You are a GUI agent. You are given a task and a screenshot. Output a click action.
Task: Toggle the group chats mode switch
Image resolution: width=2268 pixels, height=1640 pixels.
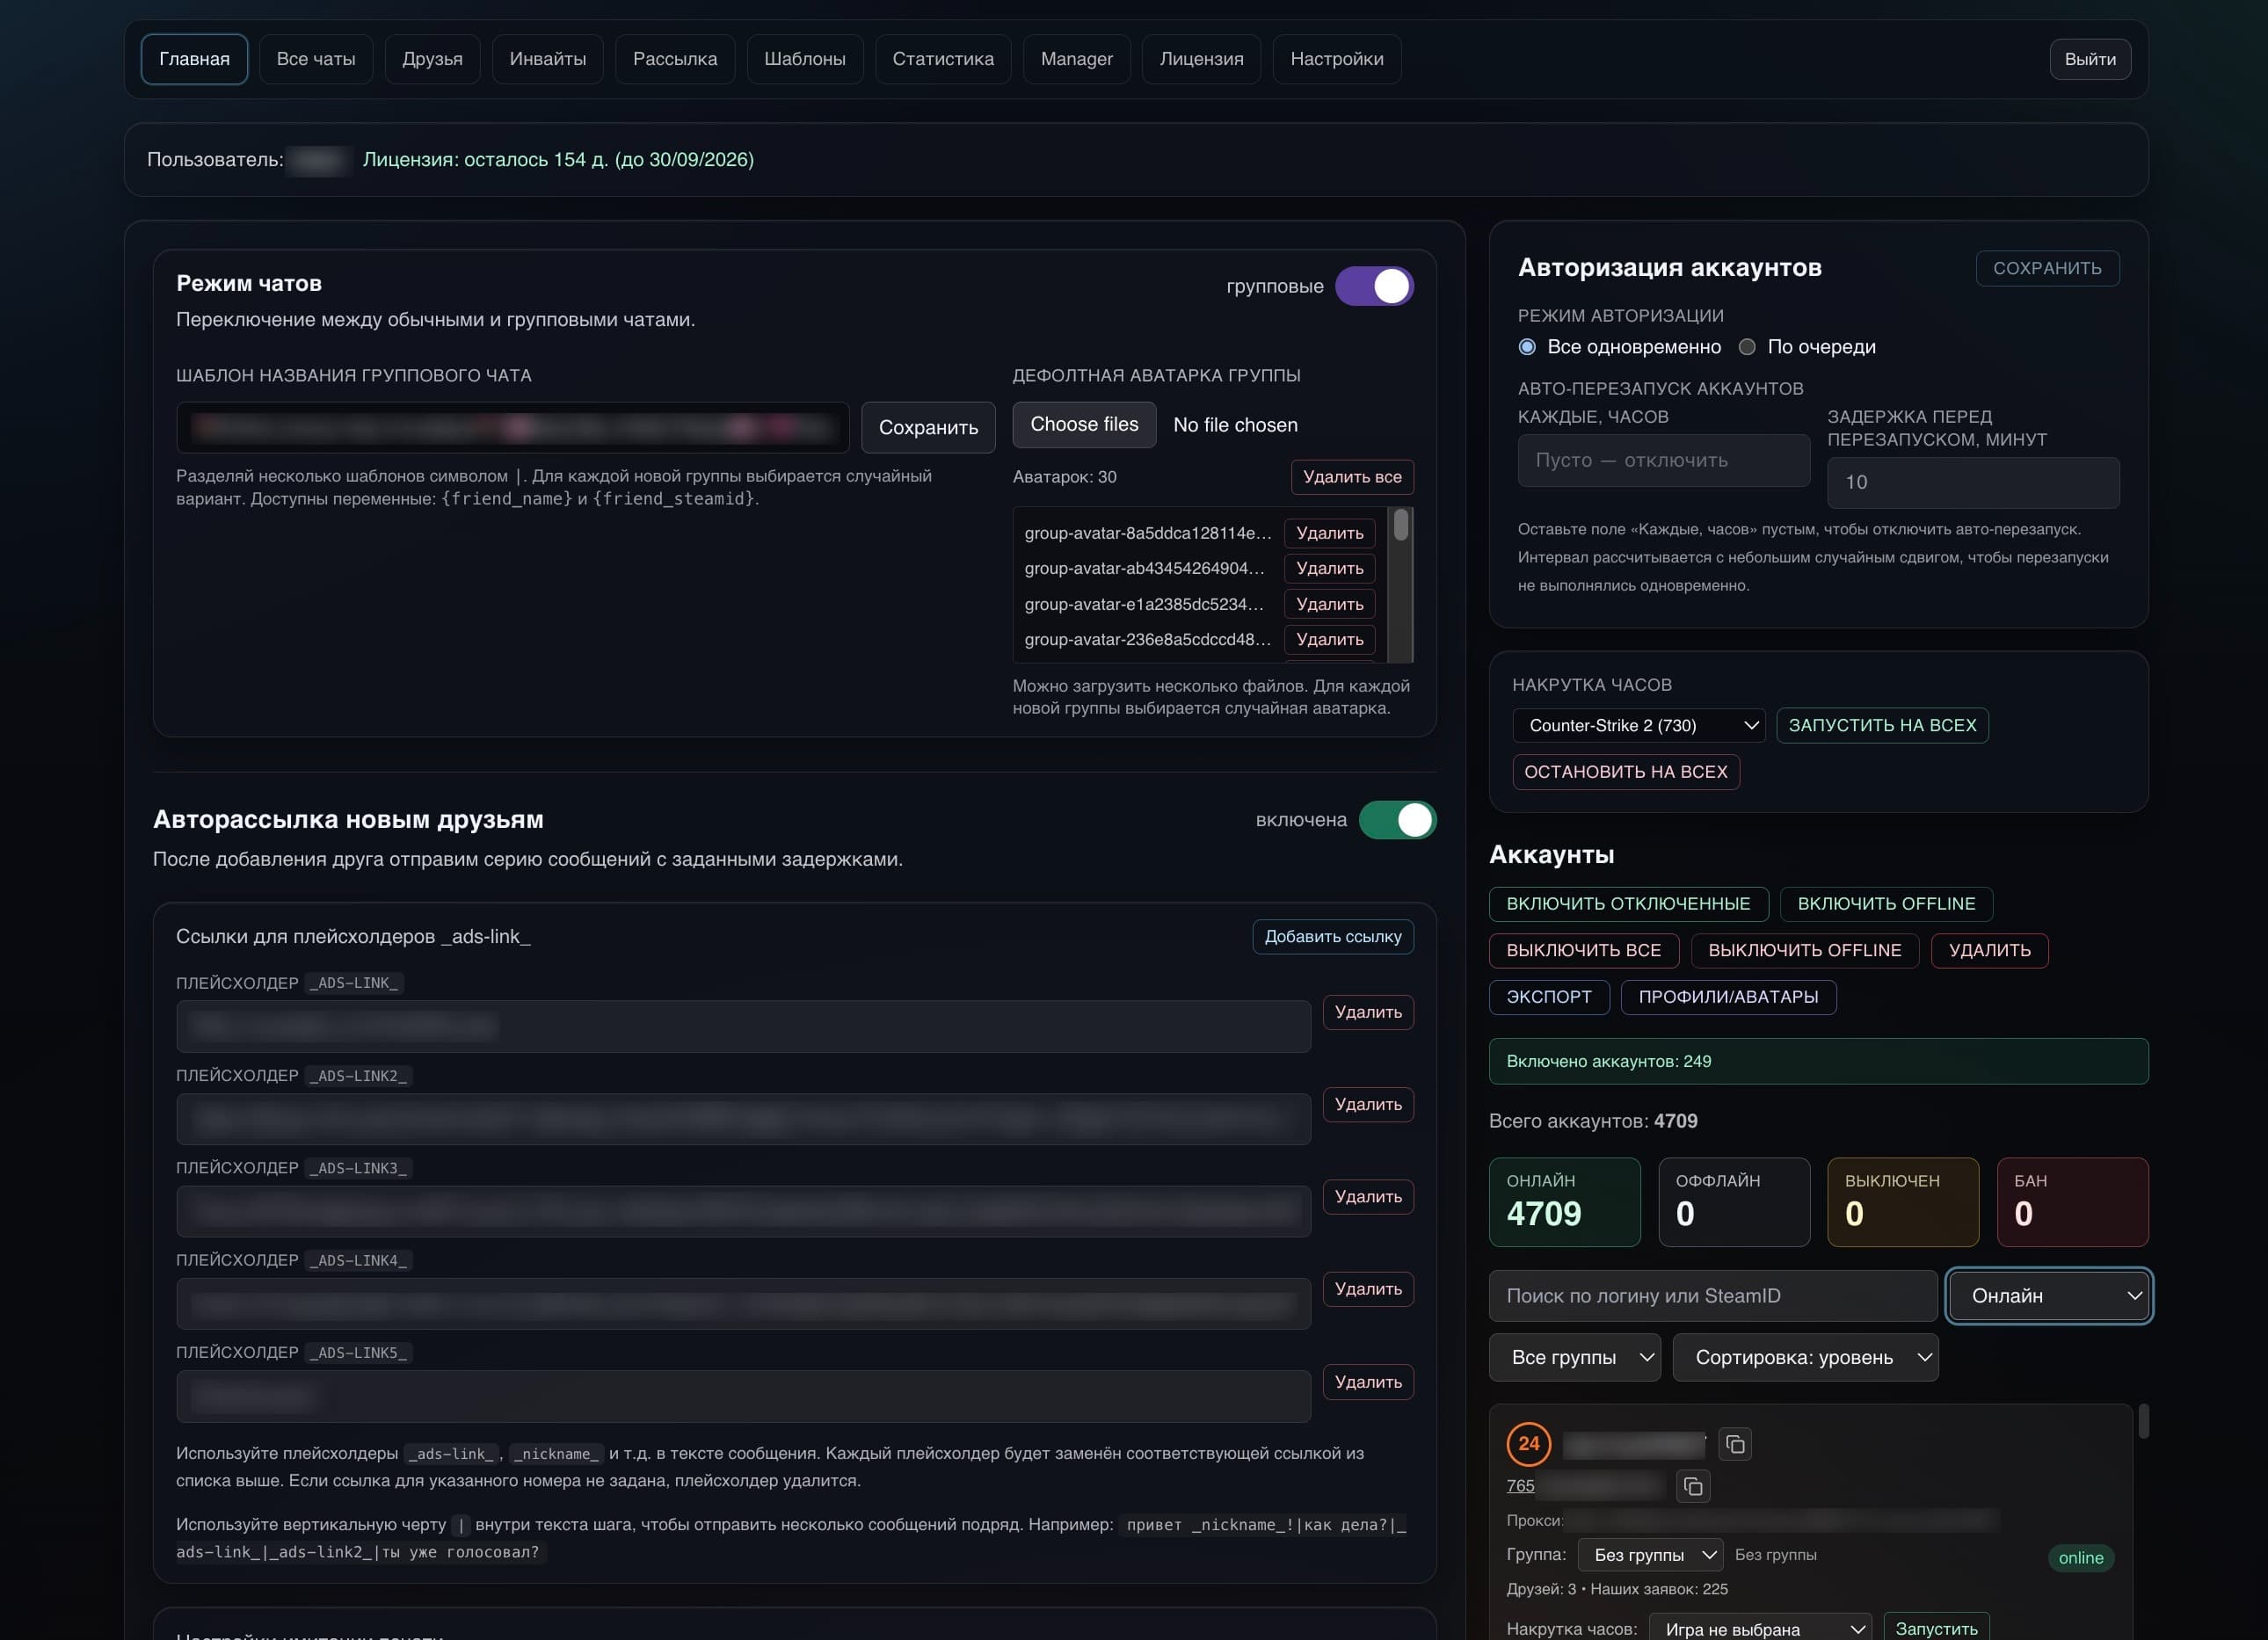(x=1374, y=286)
